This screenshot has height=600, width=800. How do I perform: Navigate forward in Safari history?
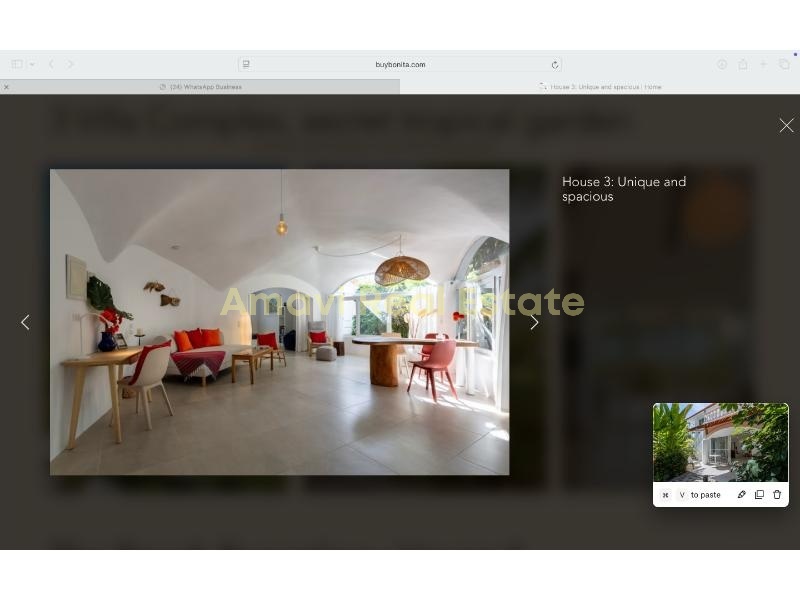click(x=71, y=64)
